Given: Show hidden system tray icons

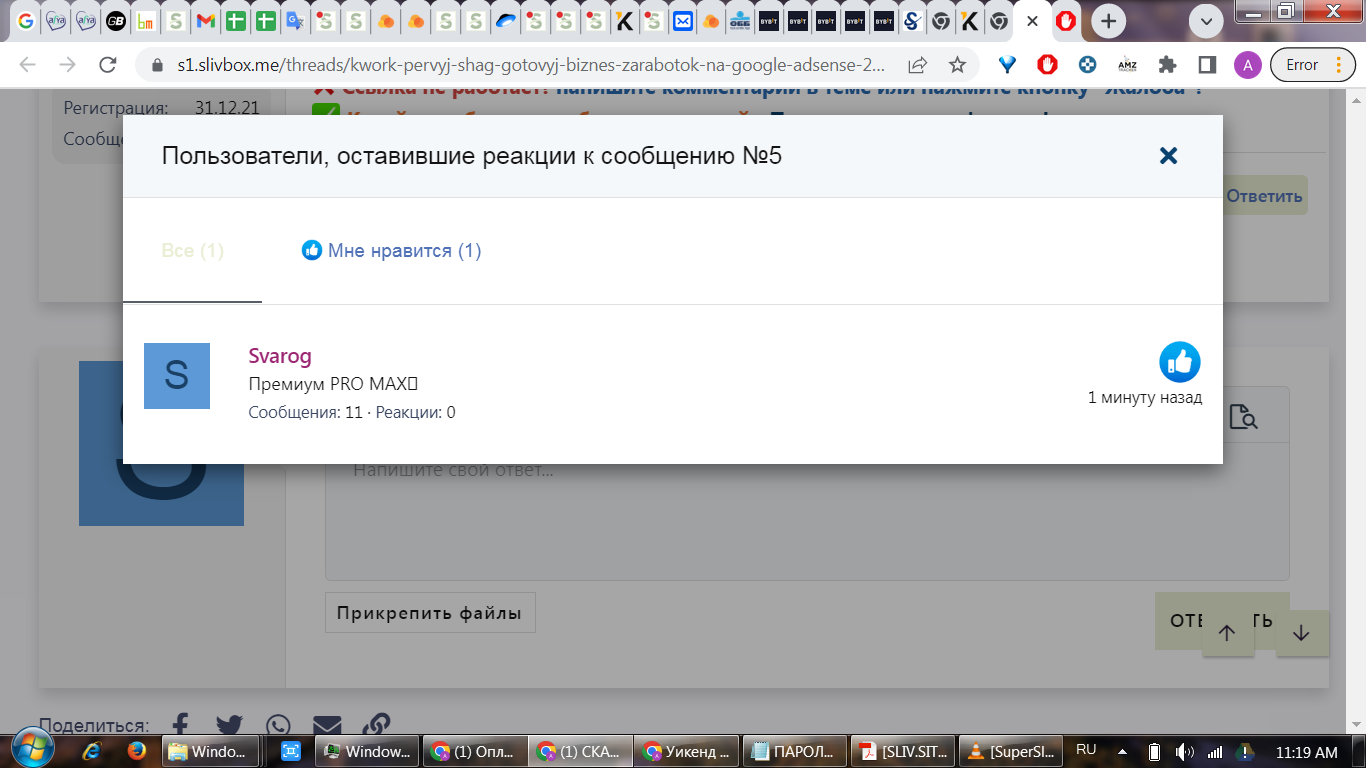Looking at the screenshot, I should pyautogui.click(x=1122, y=752).
